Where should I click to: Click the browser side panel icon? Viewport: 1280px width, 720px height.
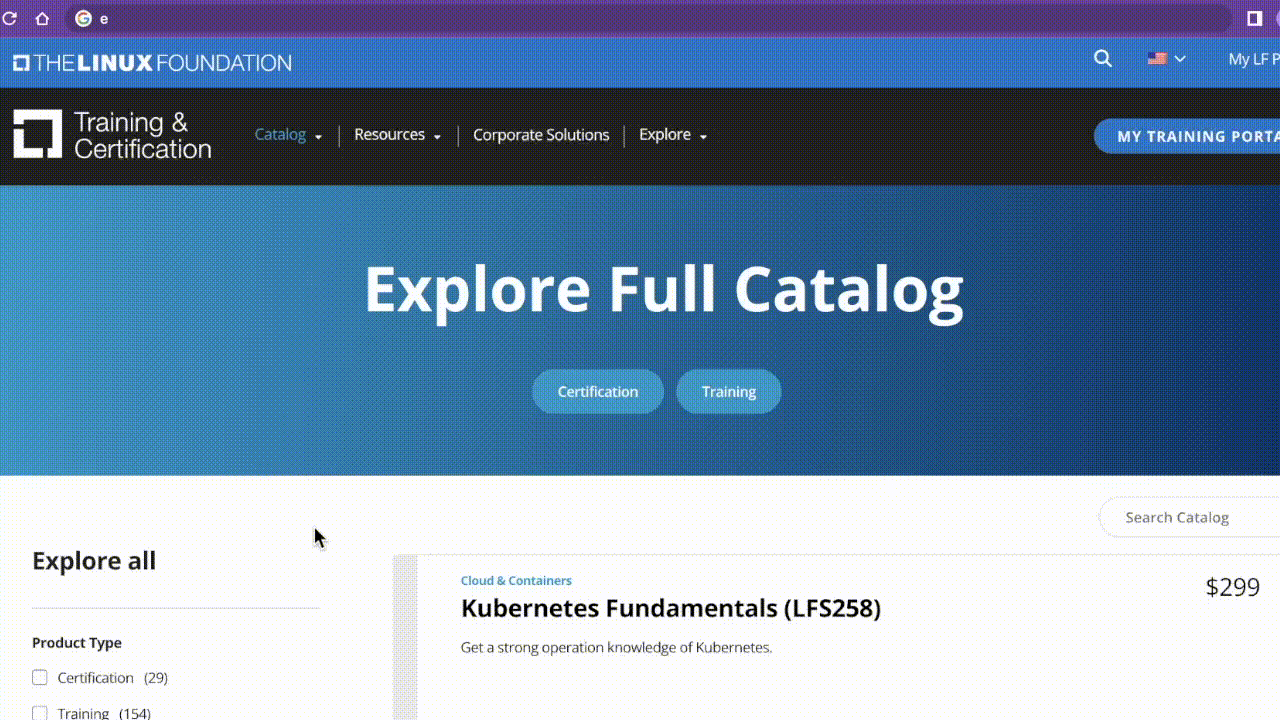1255,18
